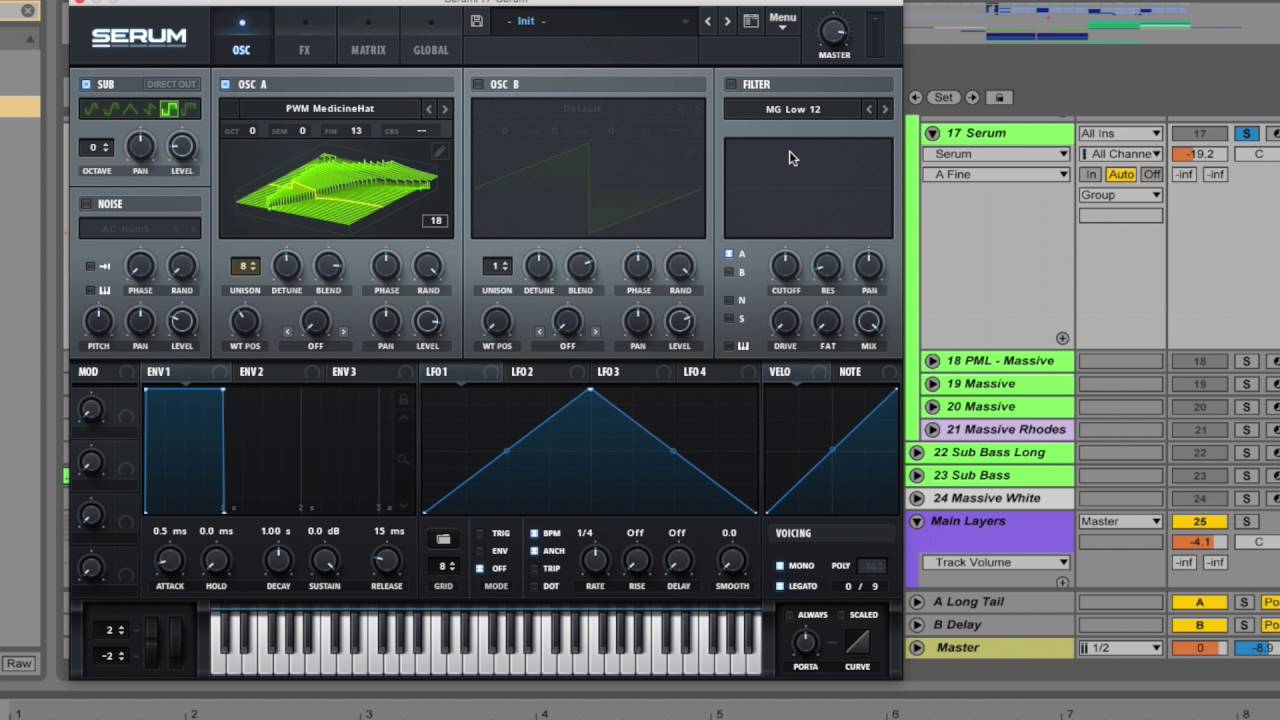Enable the NOISE oscillator
This screenshot has height=720, width=1280.
[86, 204]
